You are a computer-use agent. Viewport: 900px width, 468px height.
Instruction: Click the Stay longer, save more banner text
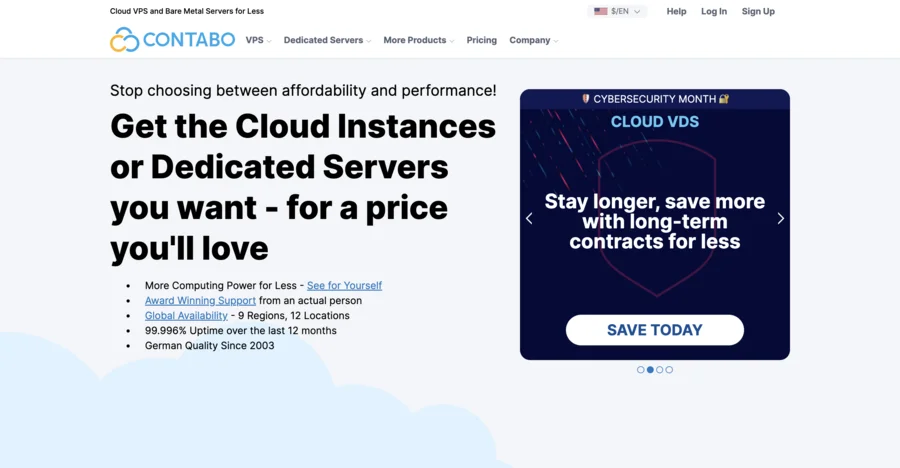tap(655, 222)
